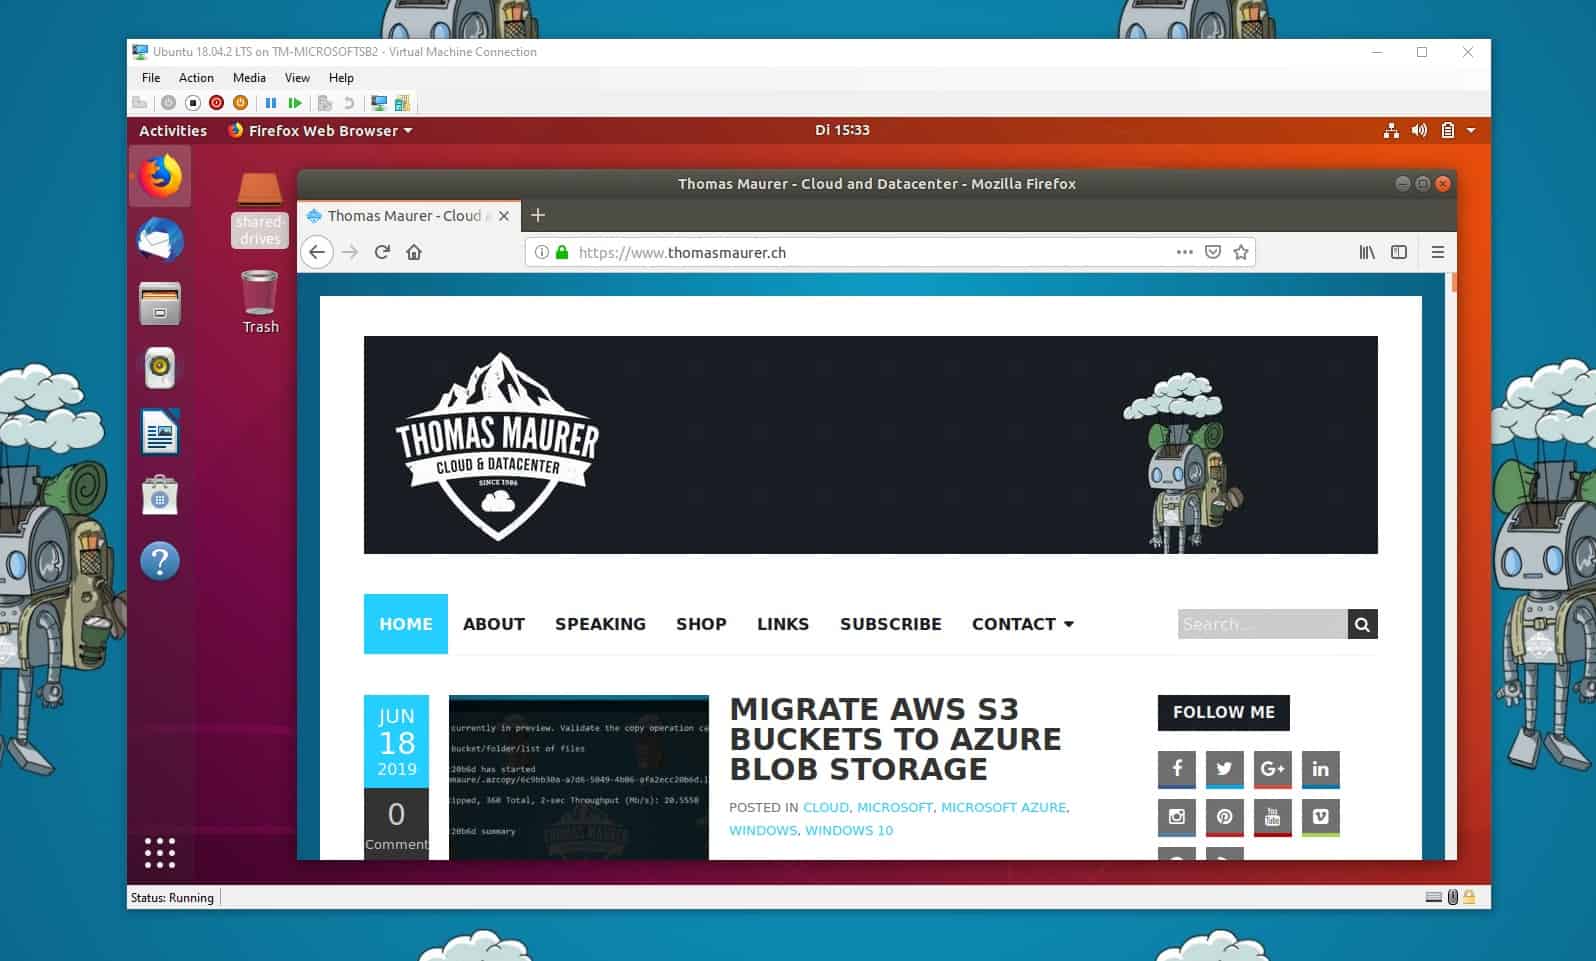Image resolution: width=1596 pixels, height=961 pixels.
Task: Click the volume icon in Ubuntu top bar
Action: (x=1419, y=131)
